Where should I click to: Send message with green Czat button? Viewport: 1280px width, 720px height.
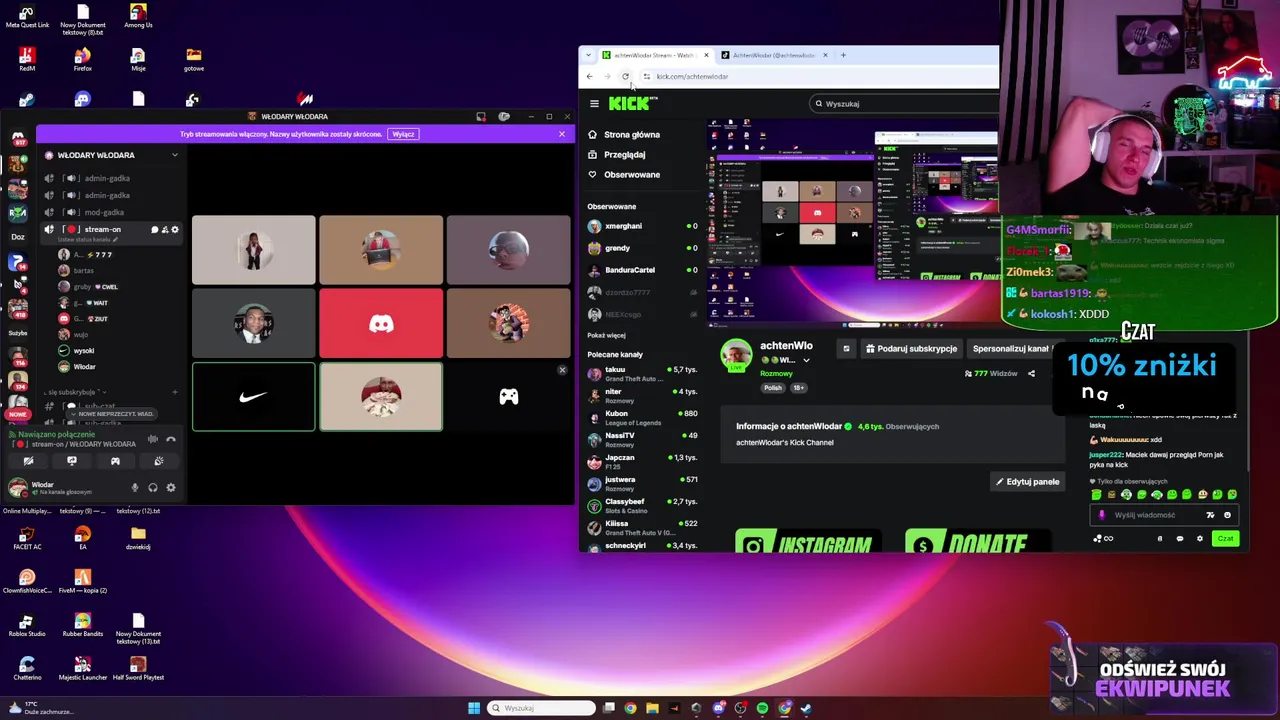pos(1225,539)
